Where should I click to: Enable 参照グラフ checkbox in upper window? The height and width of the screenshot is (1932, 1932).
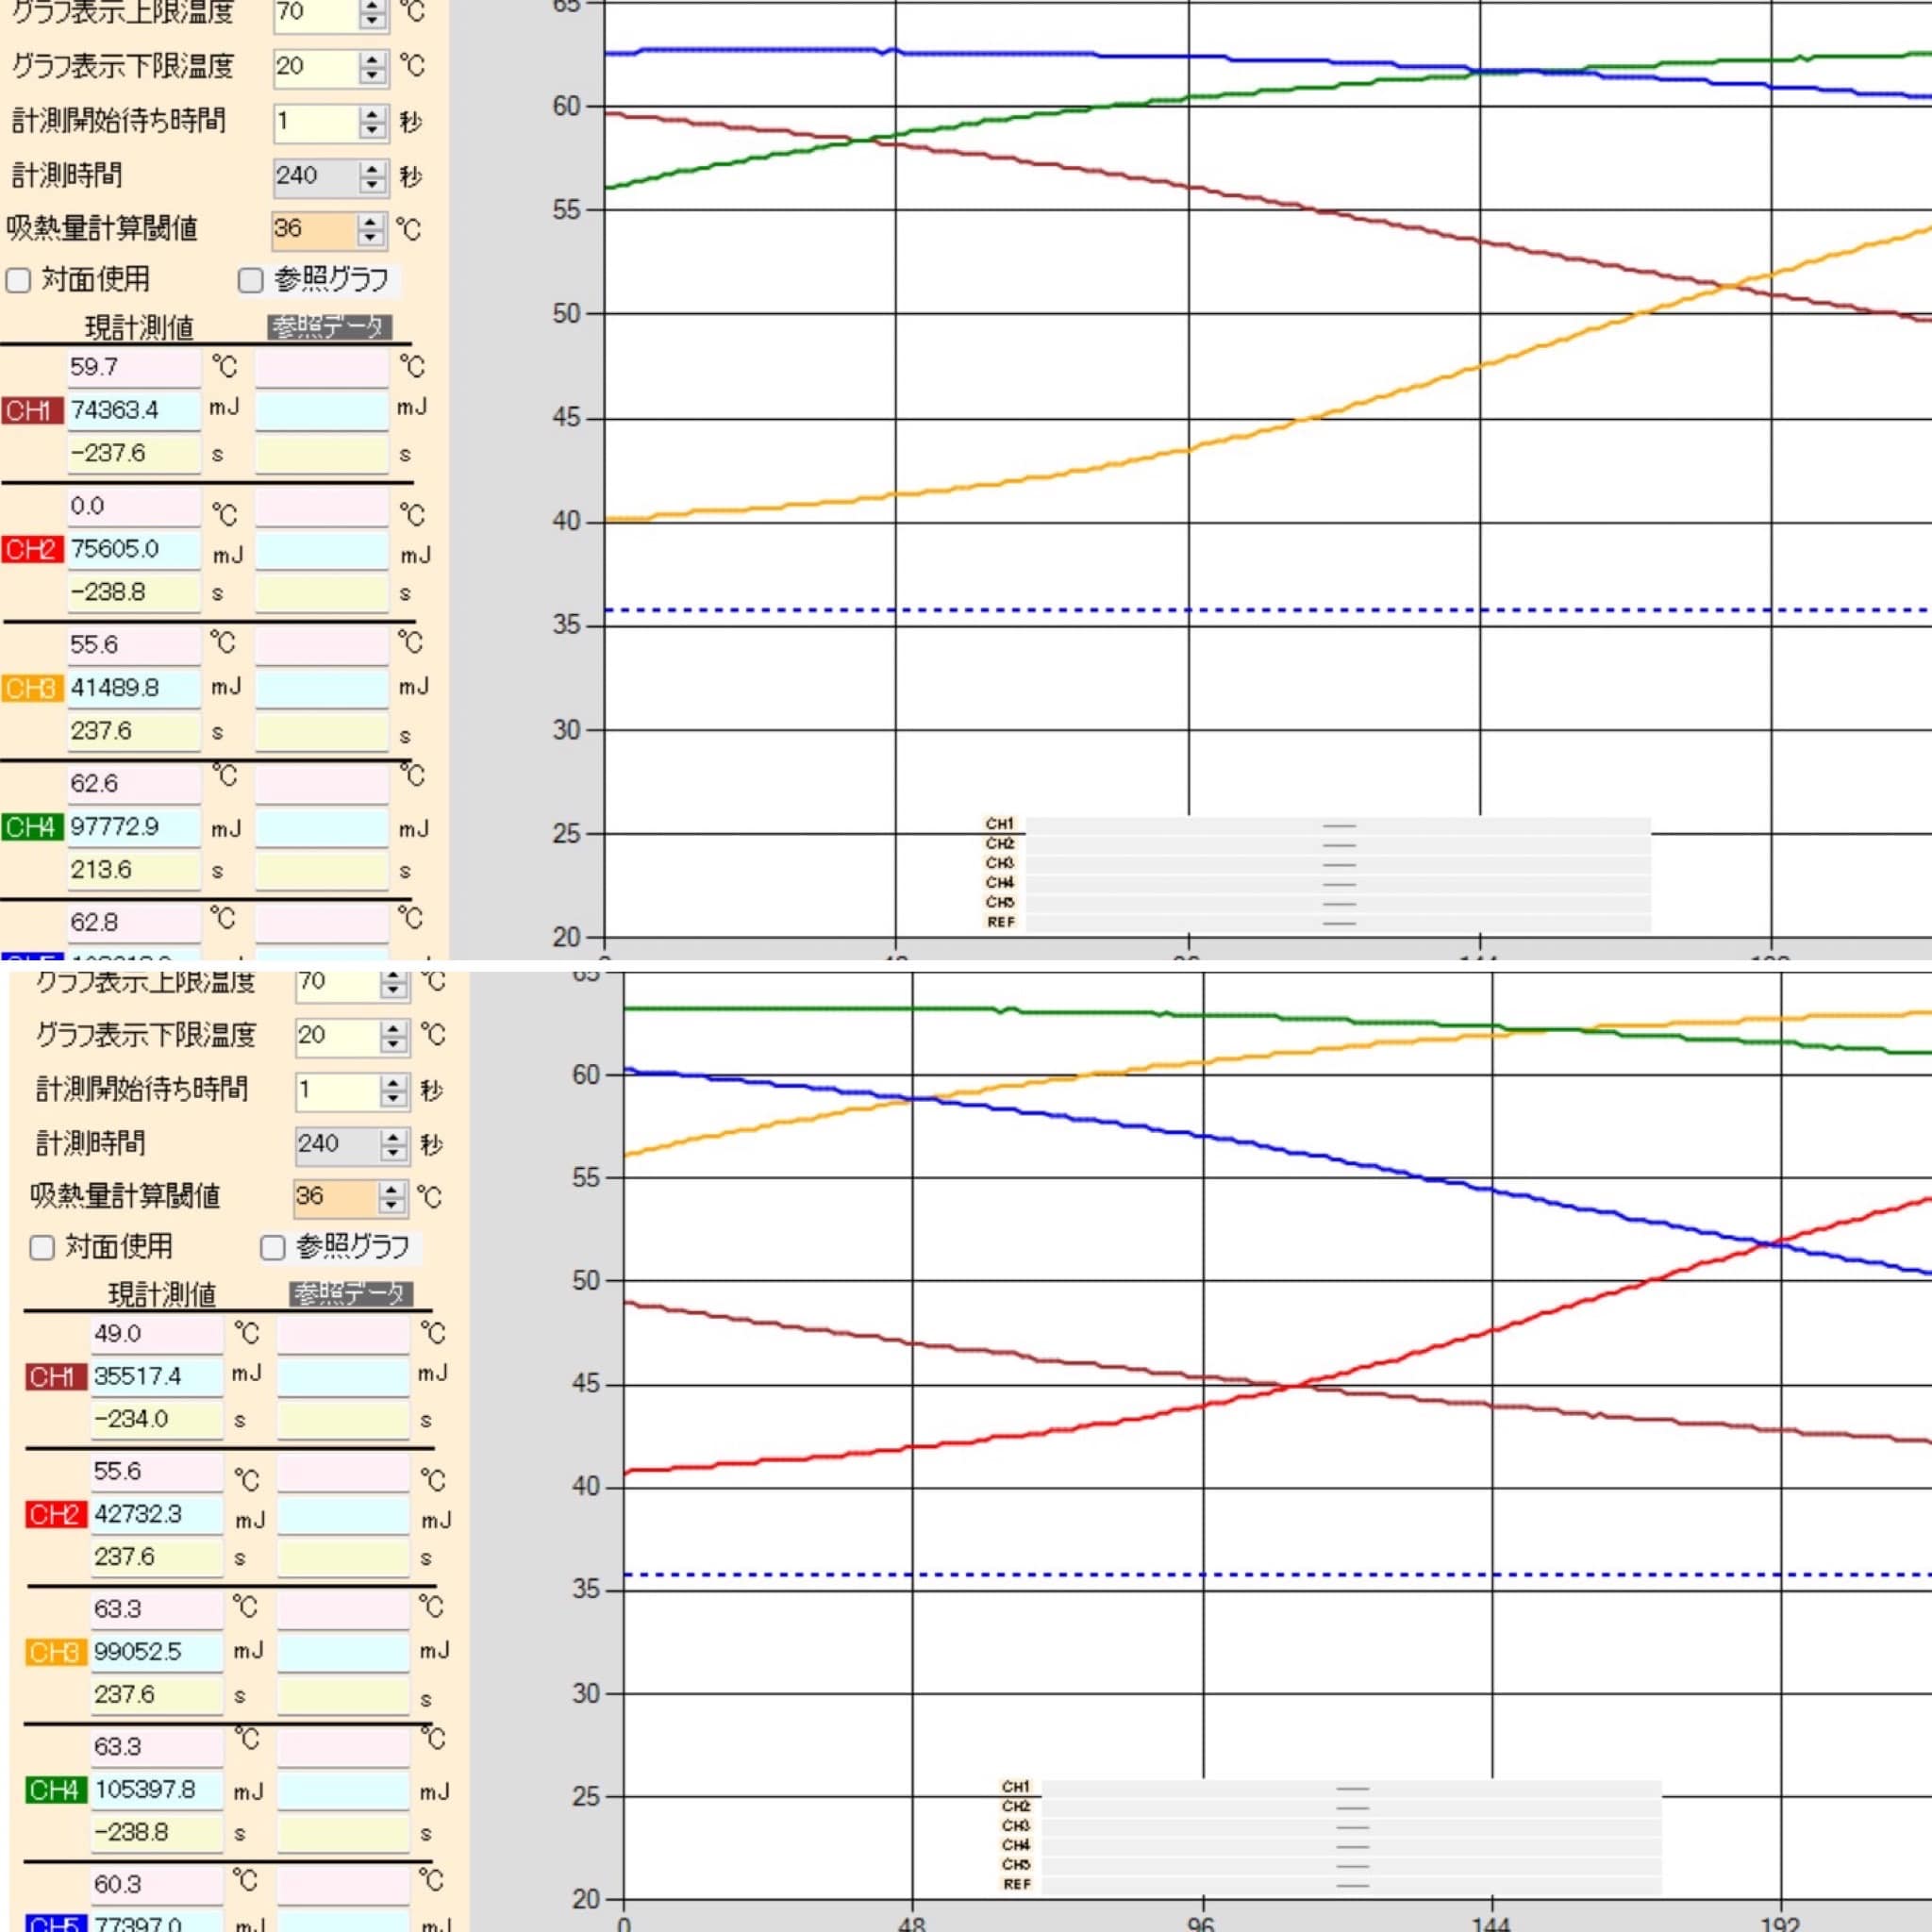click(250, 280)
